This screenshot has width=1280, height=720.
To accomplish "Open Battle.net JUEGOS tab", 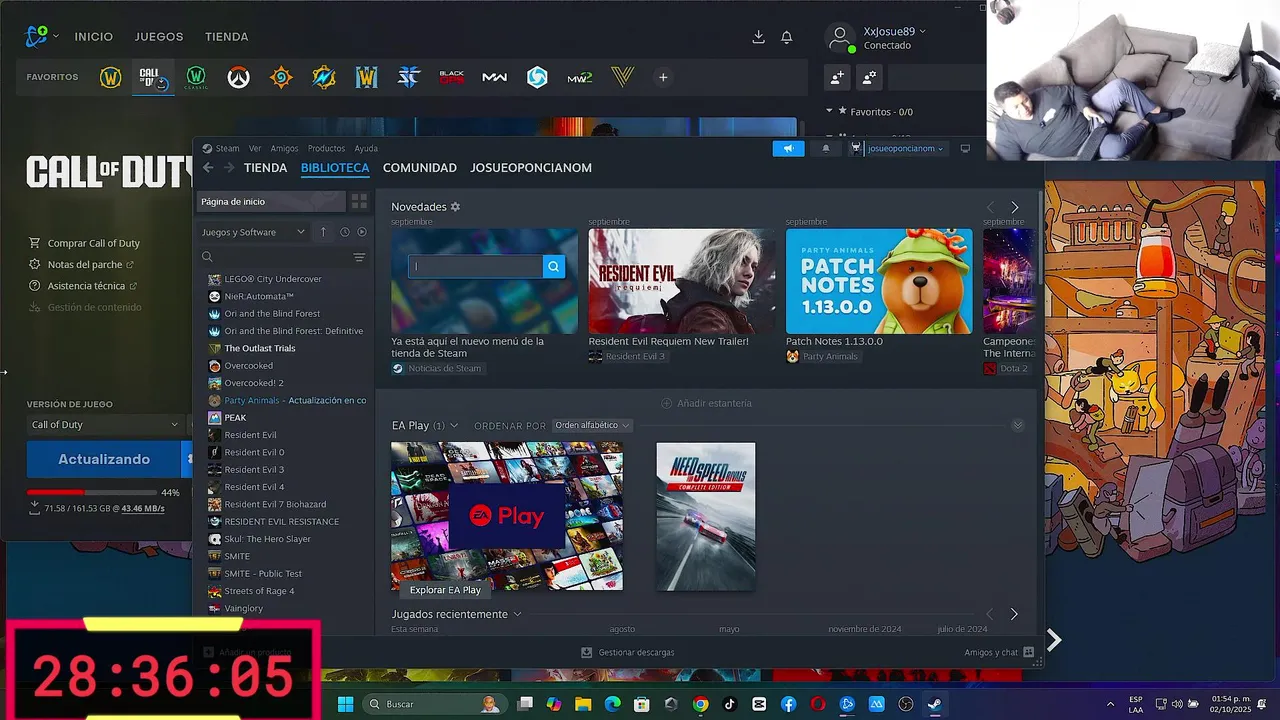I will click(159, 37).
